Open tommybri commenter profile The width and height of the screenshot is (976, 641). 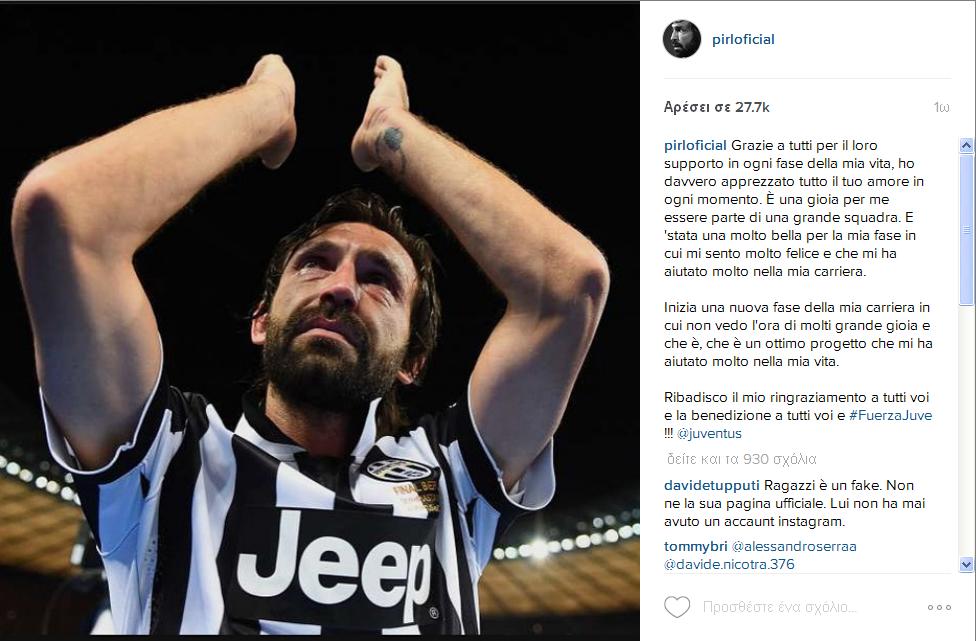pos(696,546)
